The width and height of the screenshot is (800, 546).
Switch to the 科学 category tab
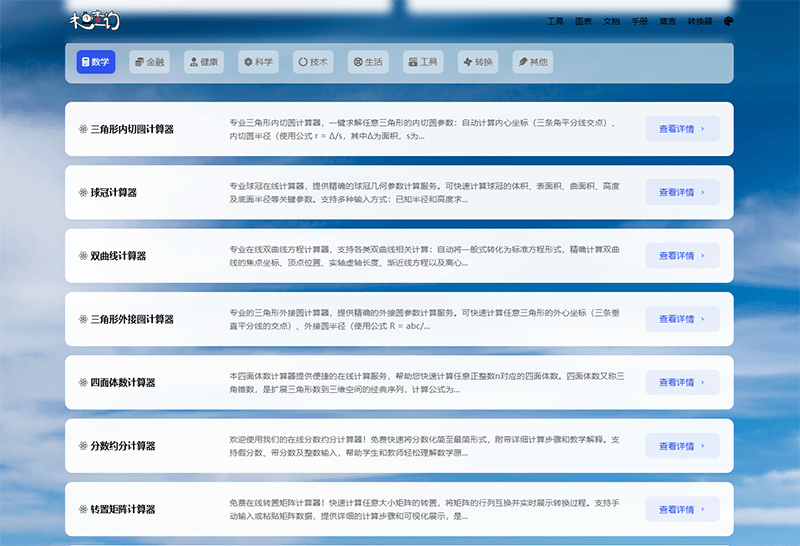pos(258,62)
